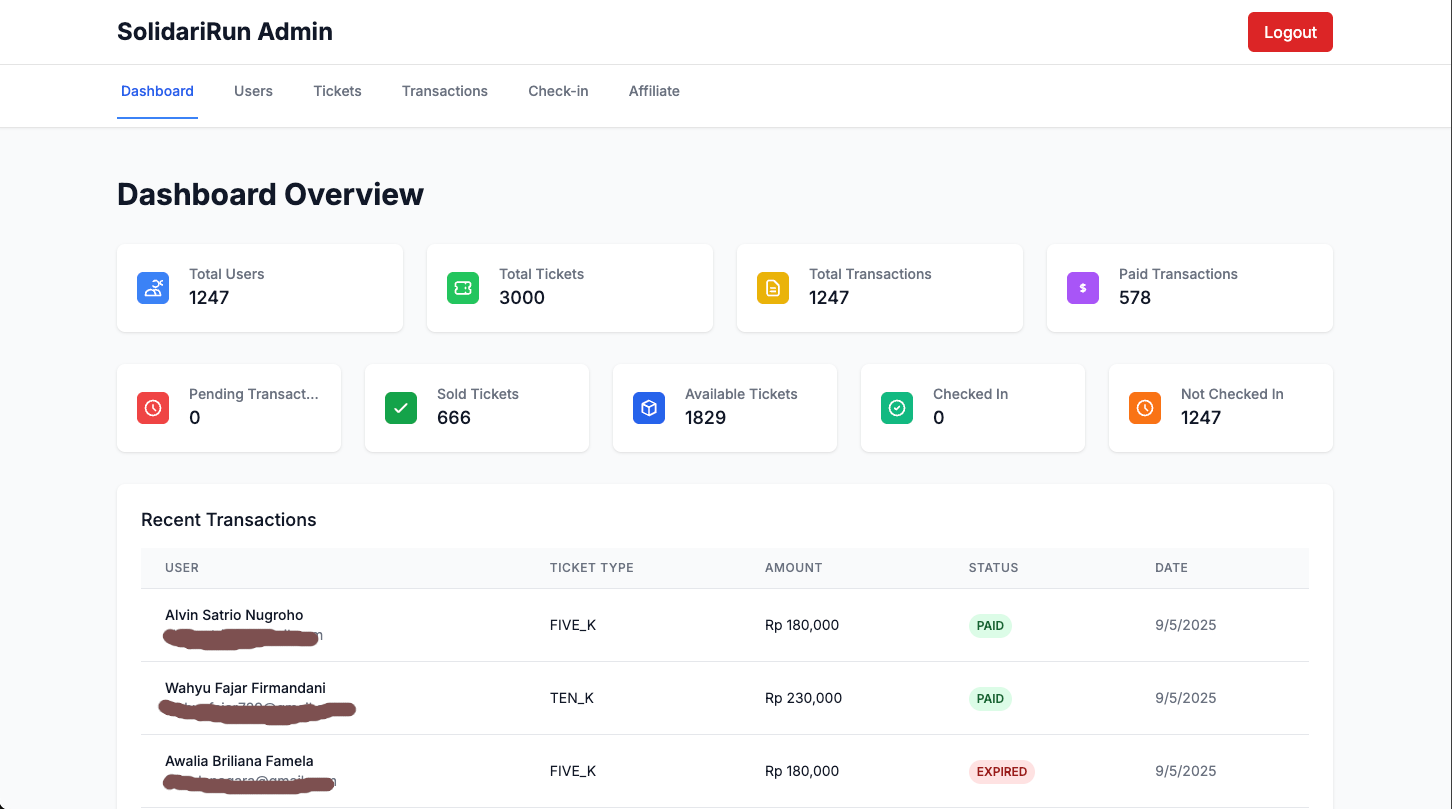Switch to the Tickets tab

coord(337,91)
